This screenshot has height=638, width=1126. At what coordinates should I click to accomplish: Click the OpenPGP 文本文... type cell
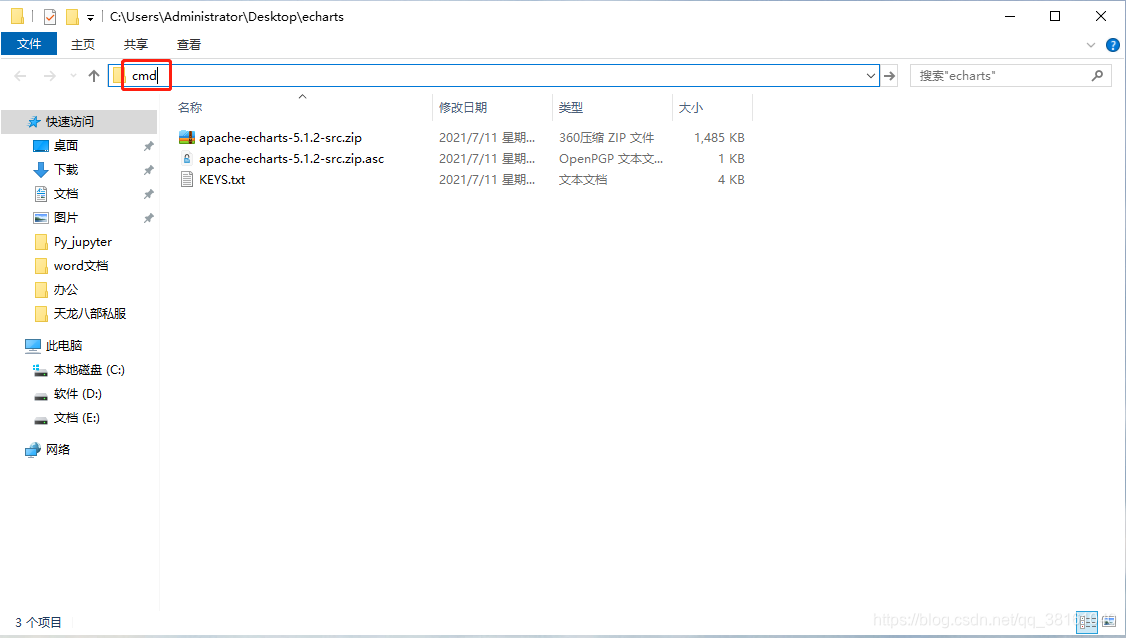coord(611,158)
